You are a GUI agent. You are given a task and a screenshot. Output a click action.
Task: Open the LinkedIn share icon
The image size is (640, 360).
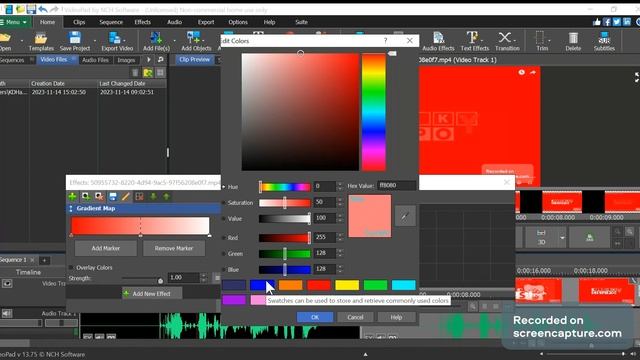pyautogui.click(x=627, y=22)
